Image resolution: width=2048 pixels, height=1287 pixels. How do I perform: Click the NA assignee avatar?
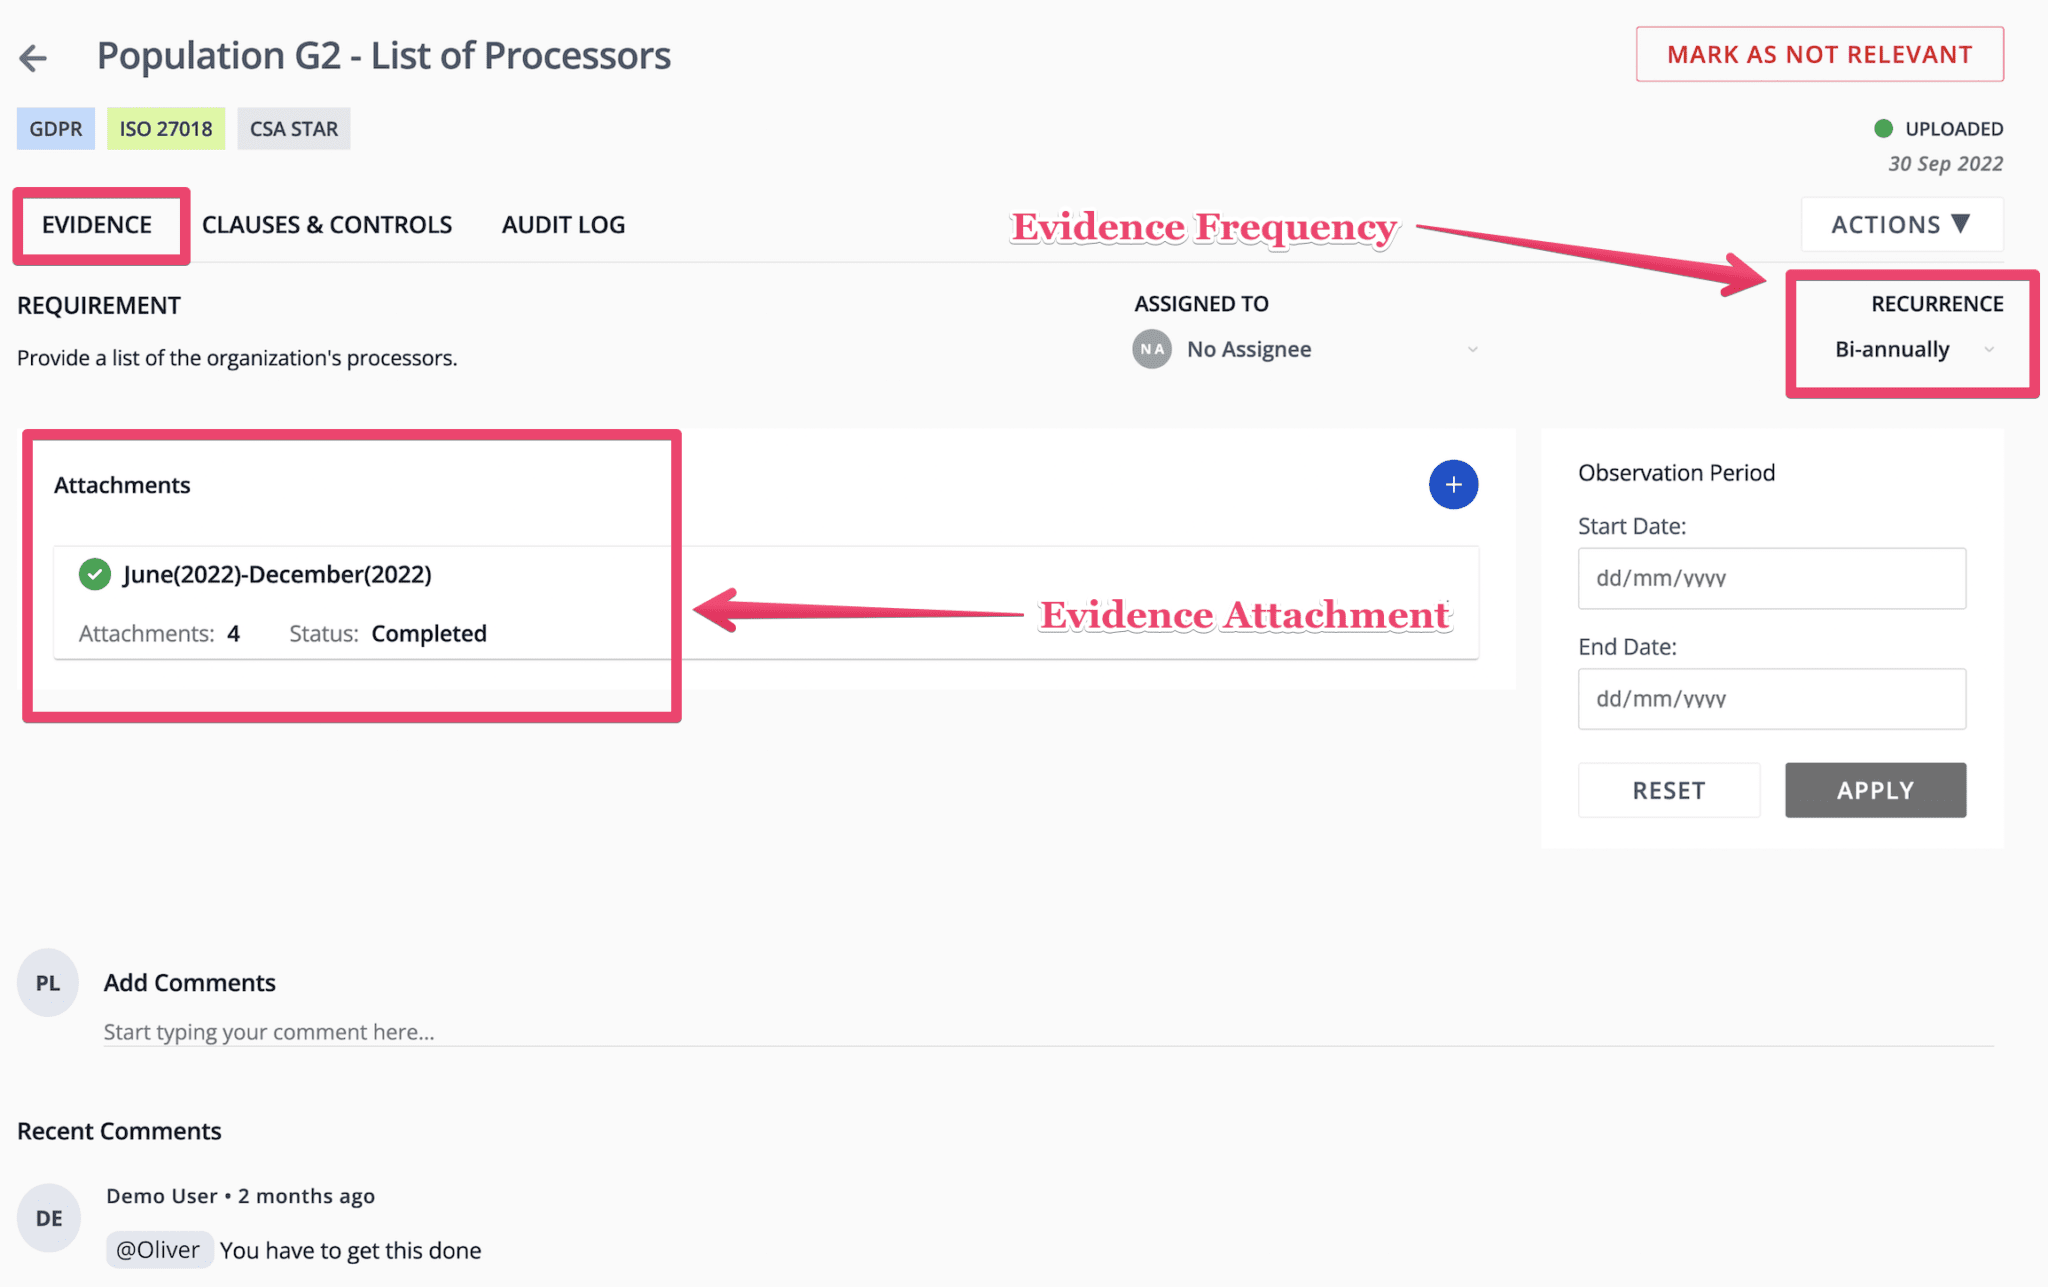point(1152,349)
